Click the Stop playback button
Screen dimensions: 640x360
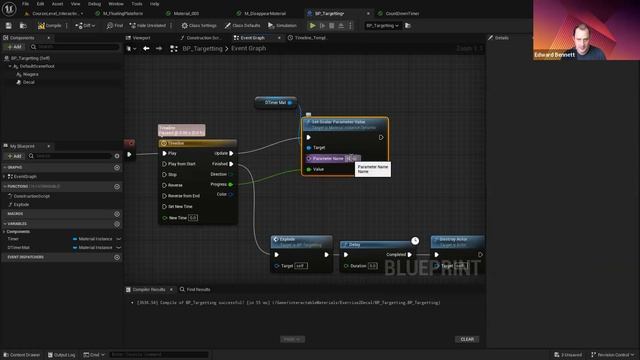332,26
